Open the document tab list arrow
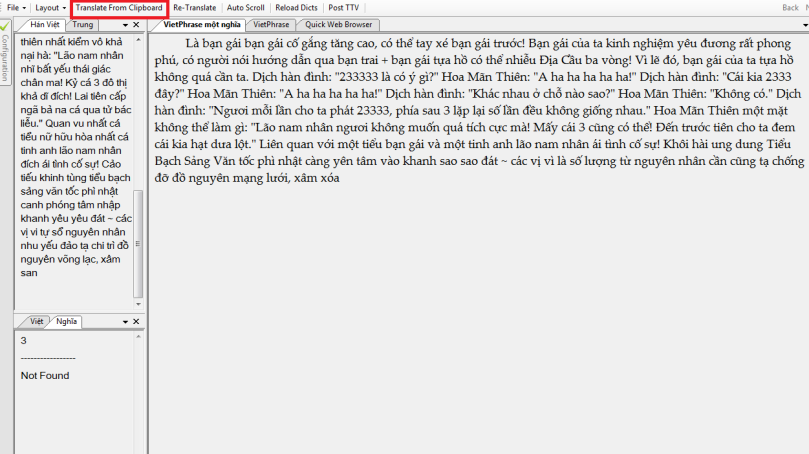809x454 pixels. pyautogui.click(x=803, y=24)
